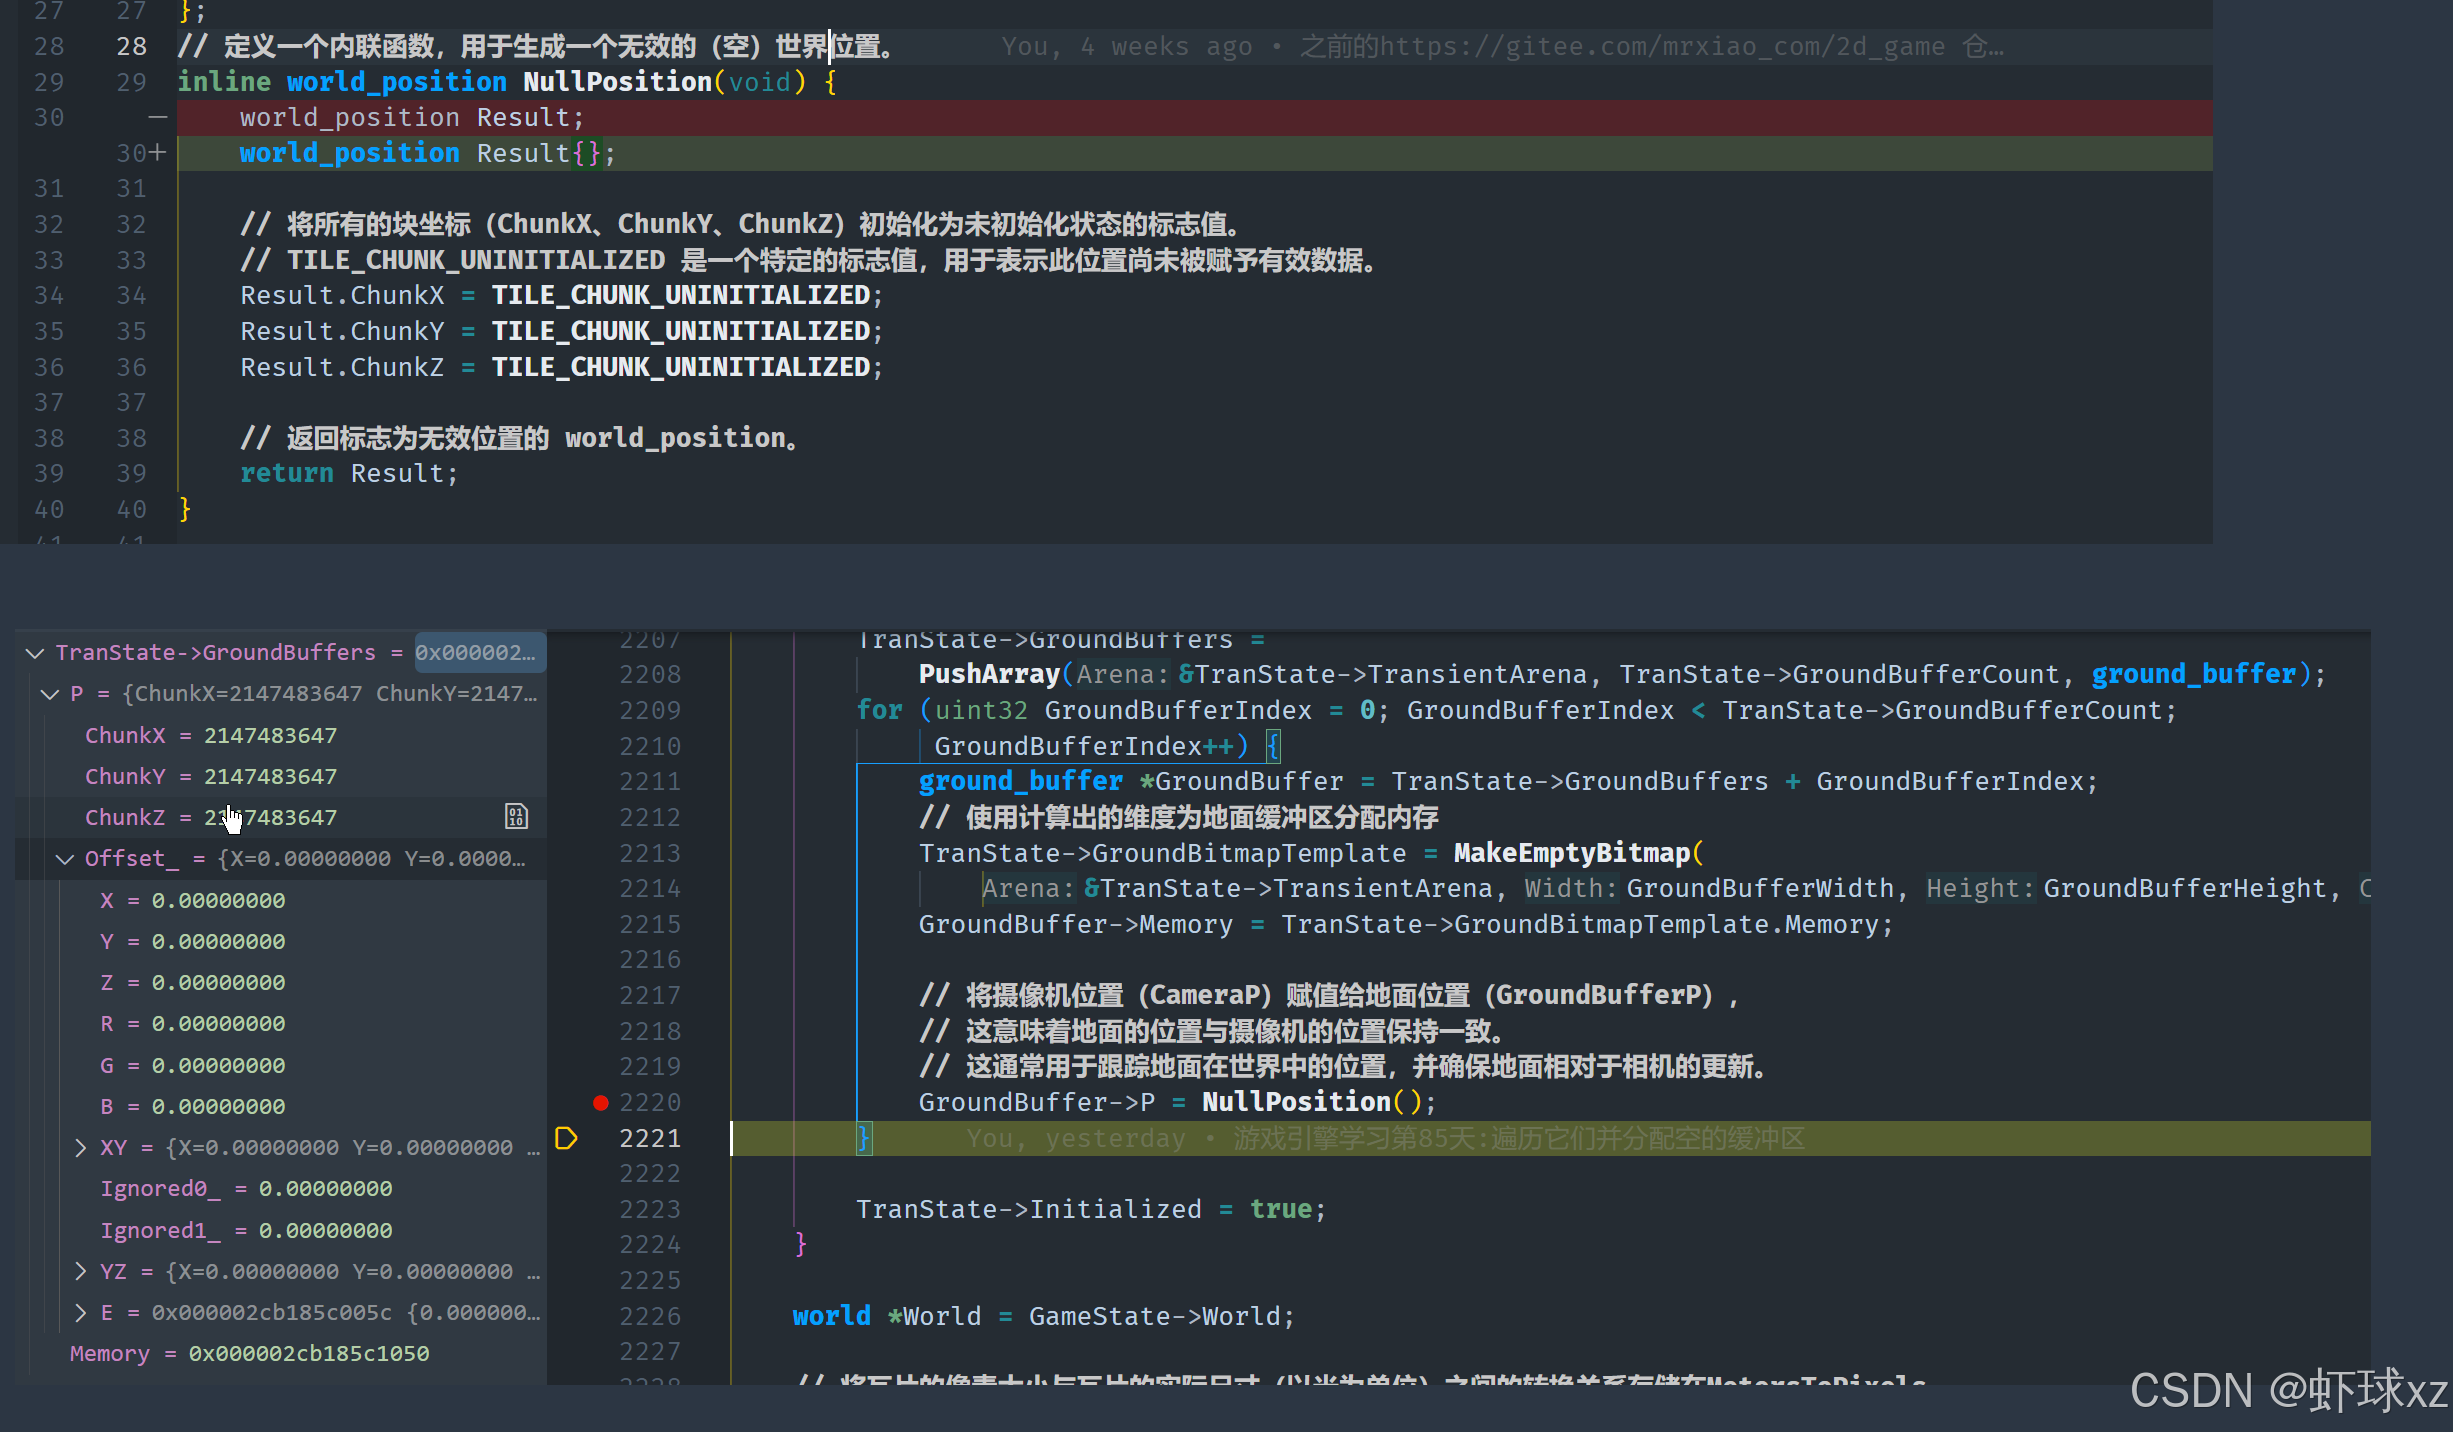Screen dimensions: 2453x1432
Task: Click the git blame annotation on line 2221
Action: [1386, 1139]
